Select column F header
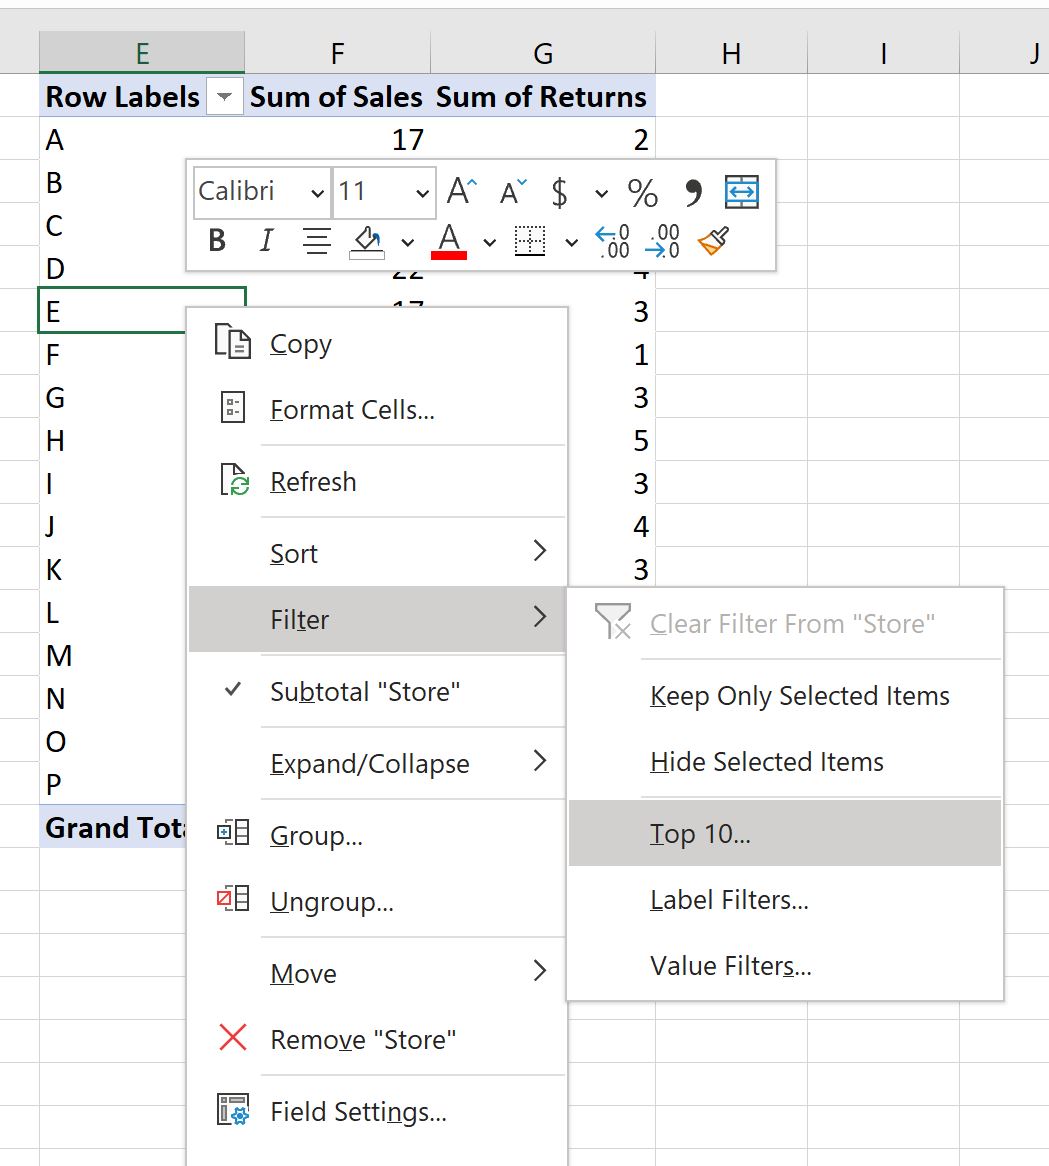Screen dimensions: 1049x1166 338,53
